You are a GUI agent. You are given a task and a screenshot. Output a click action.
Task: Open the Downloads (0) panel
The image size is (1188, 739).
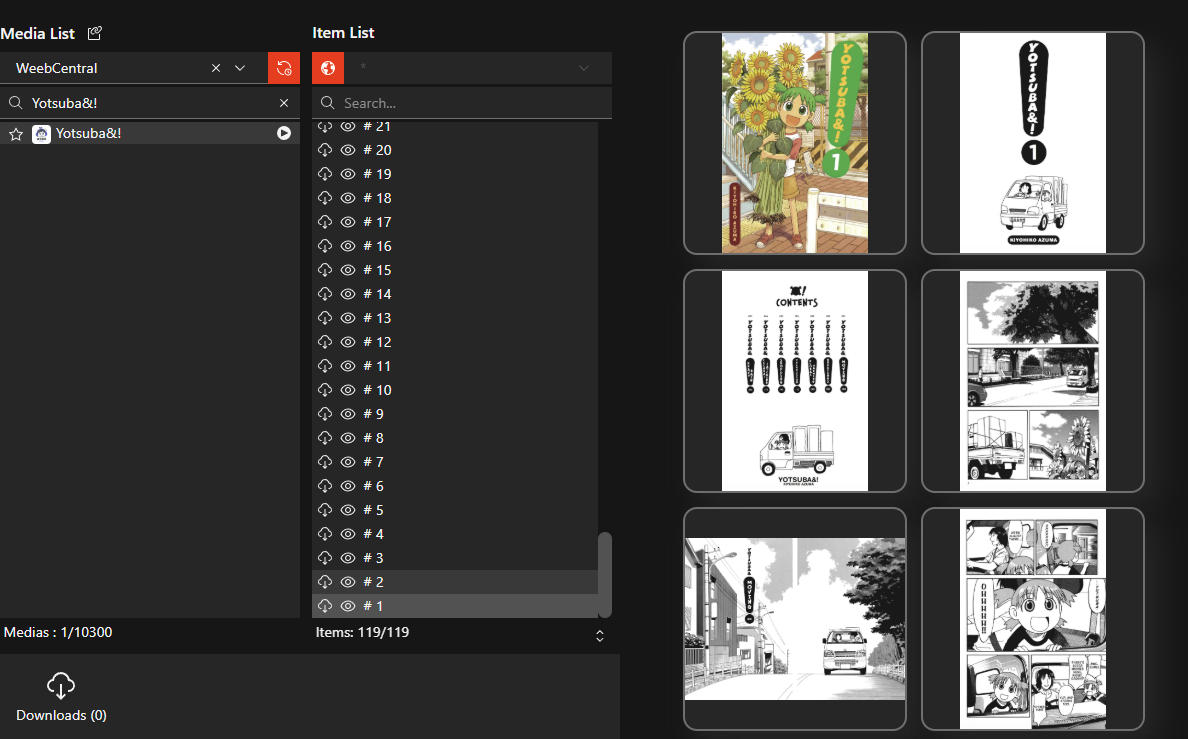click(61, 697)
